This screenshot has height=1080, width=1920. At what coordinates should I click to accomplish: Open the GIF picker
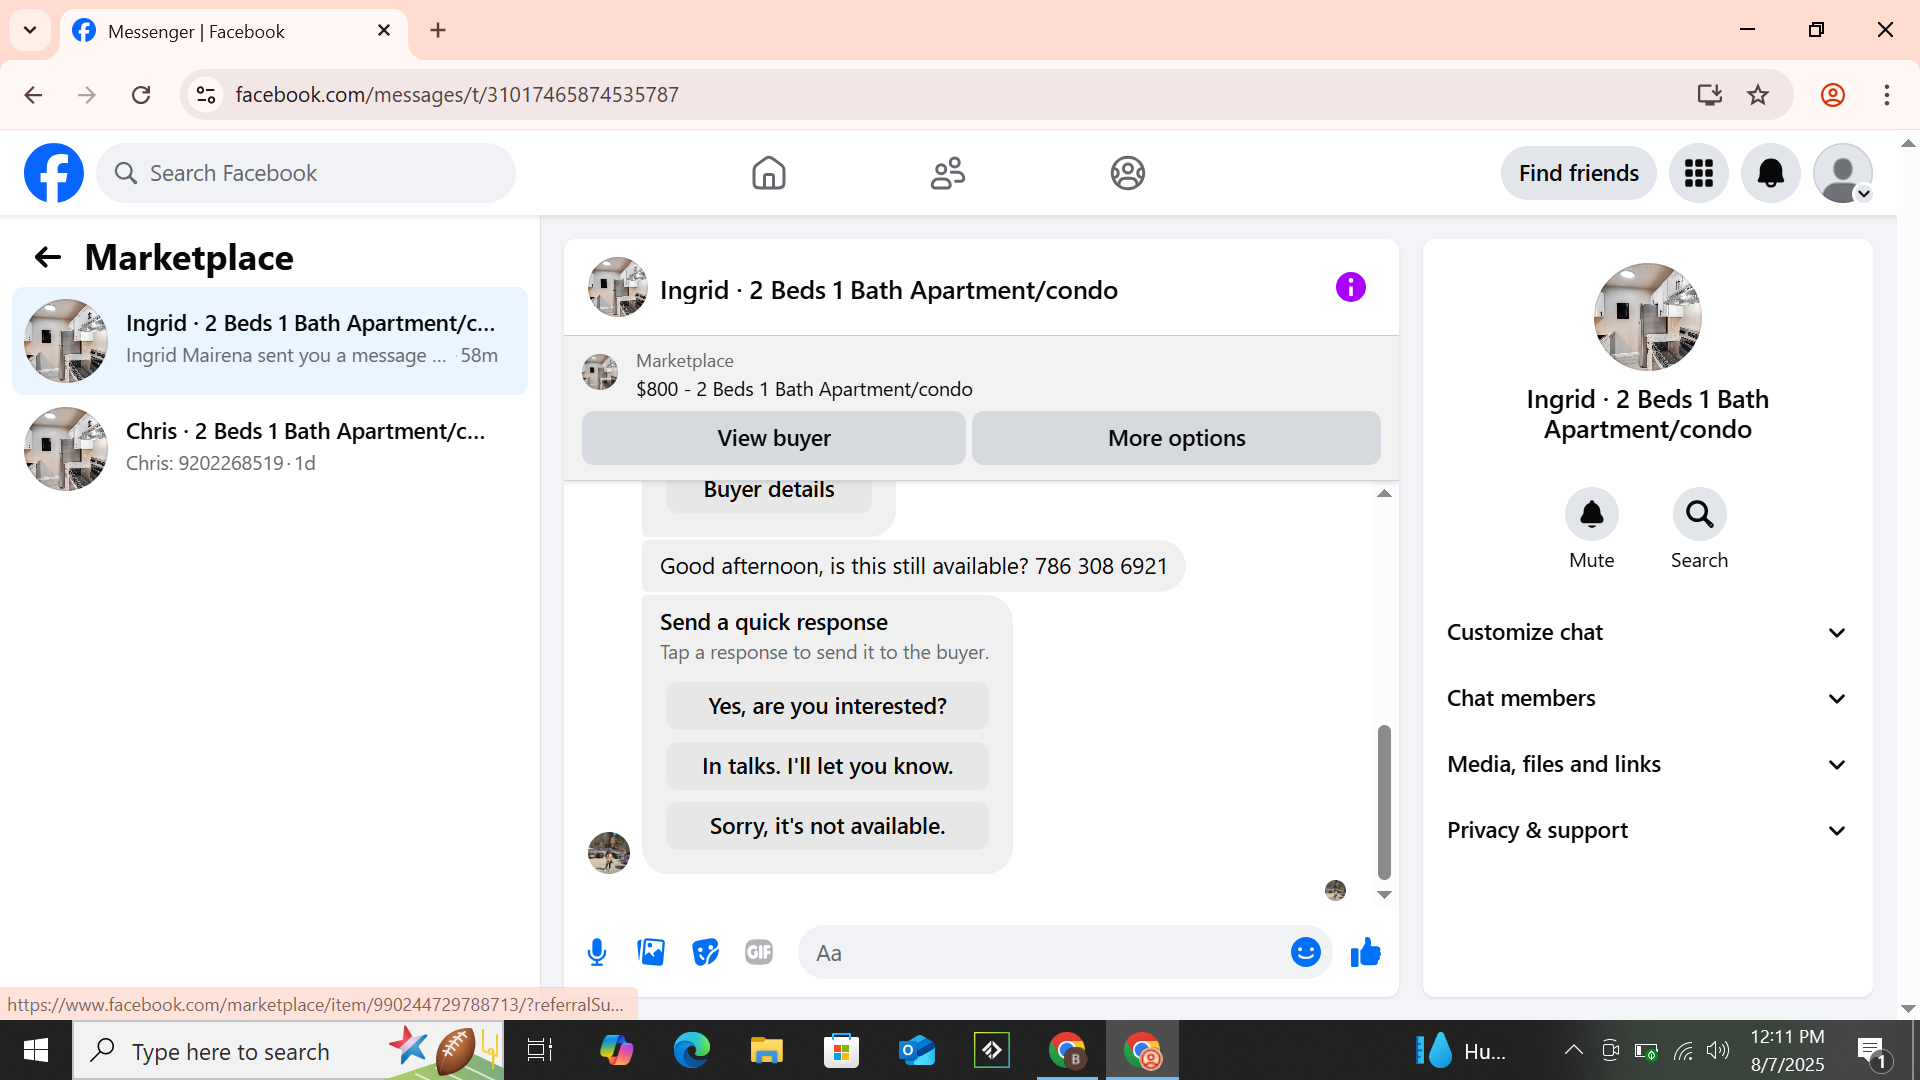click(759, 952)
